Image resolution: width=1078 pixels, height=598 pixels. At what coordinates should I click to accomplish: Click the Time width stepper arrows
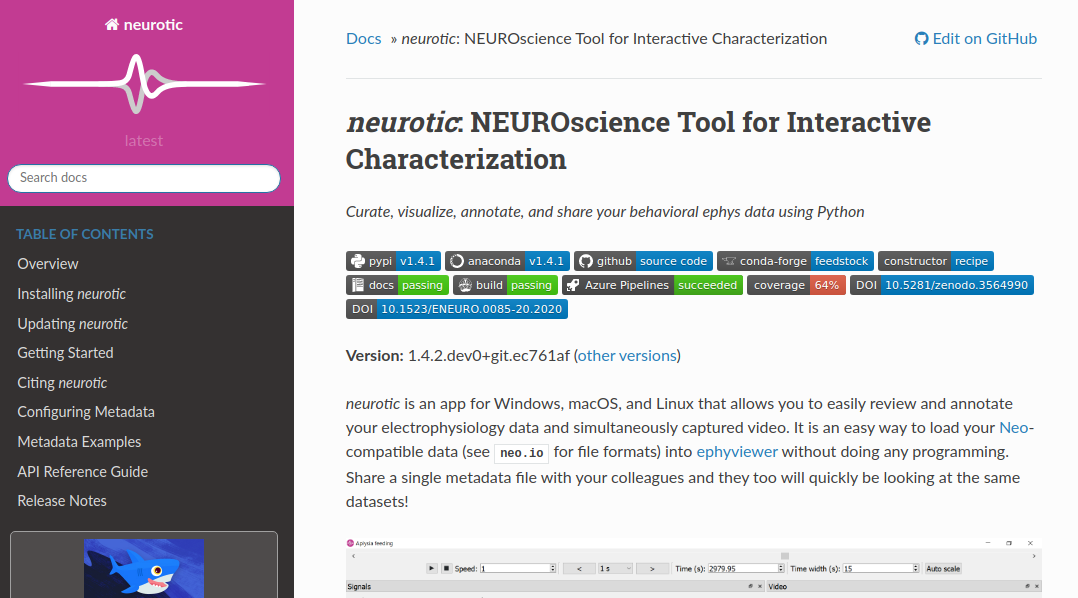pos(915,568)
